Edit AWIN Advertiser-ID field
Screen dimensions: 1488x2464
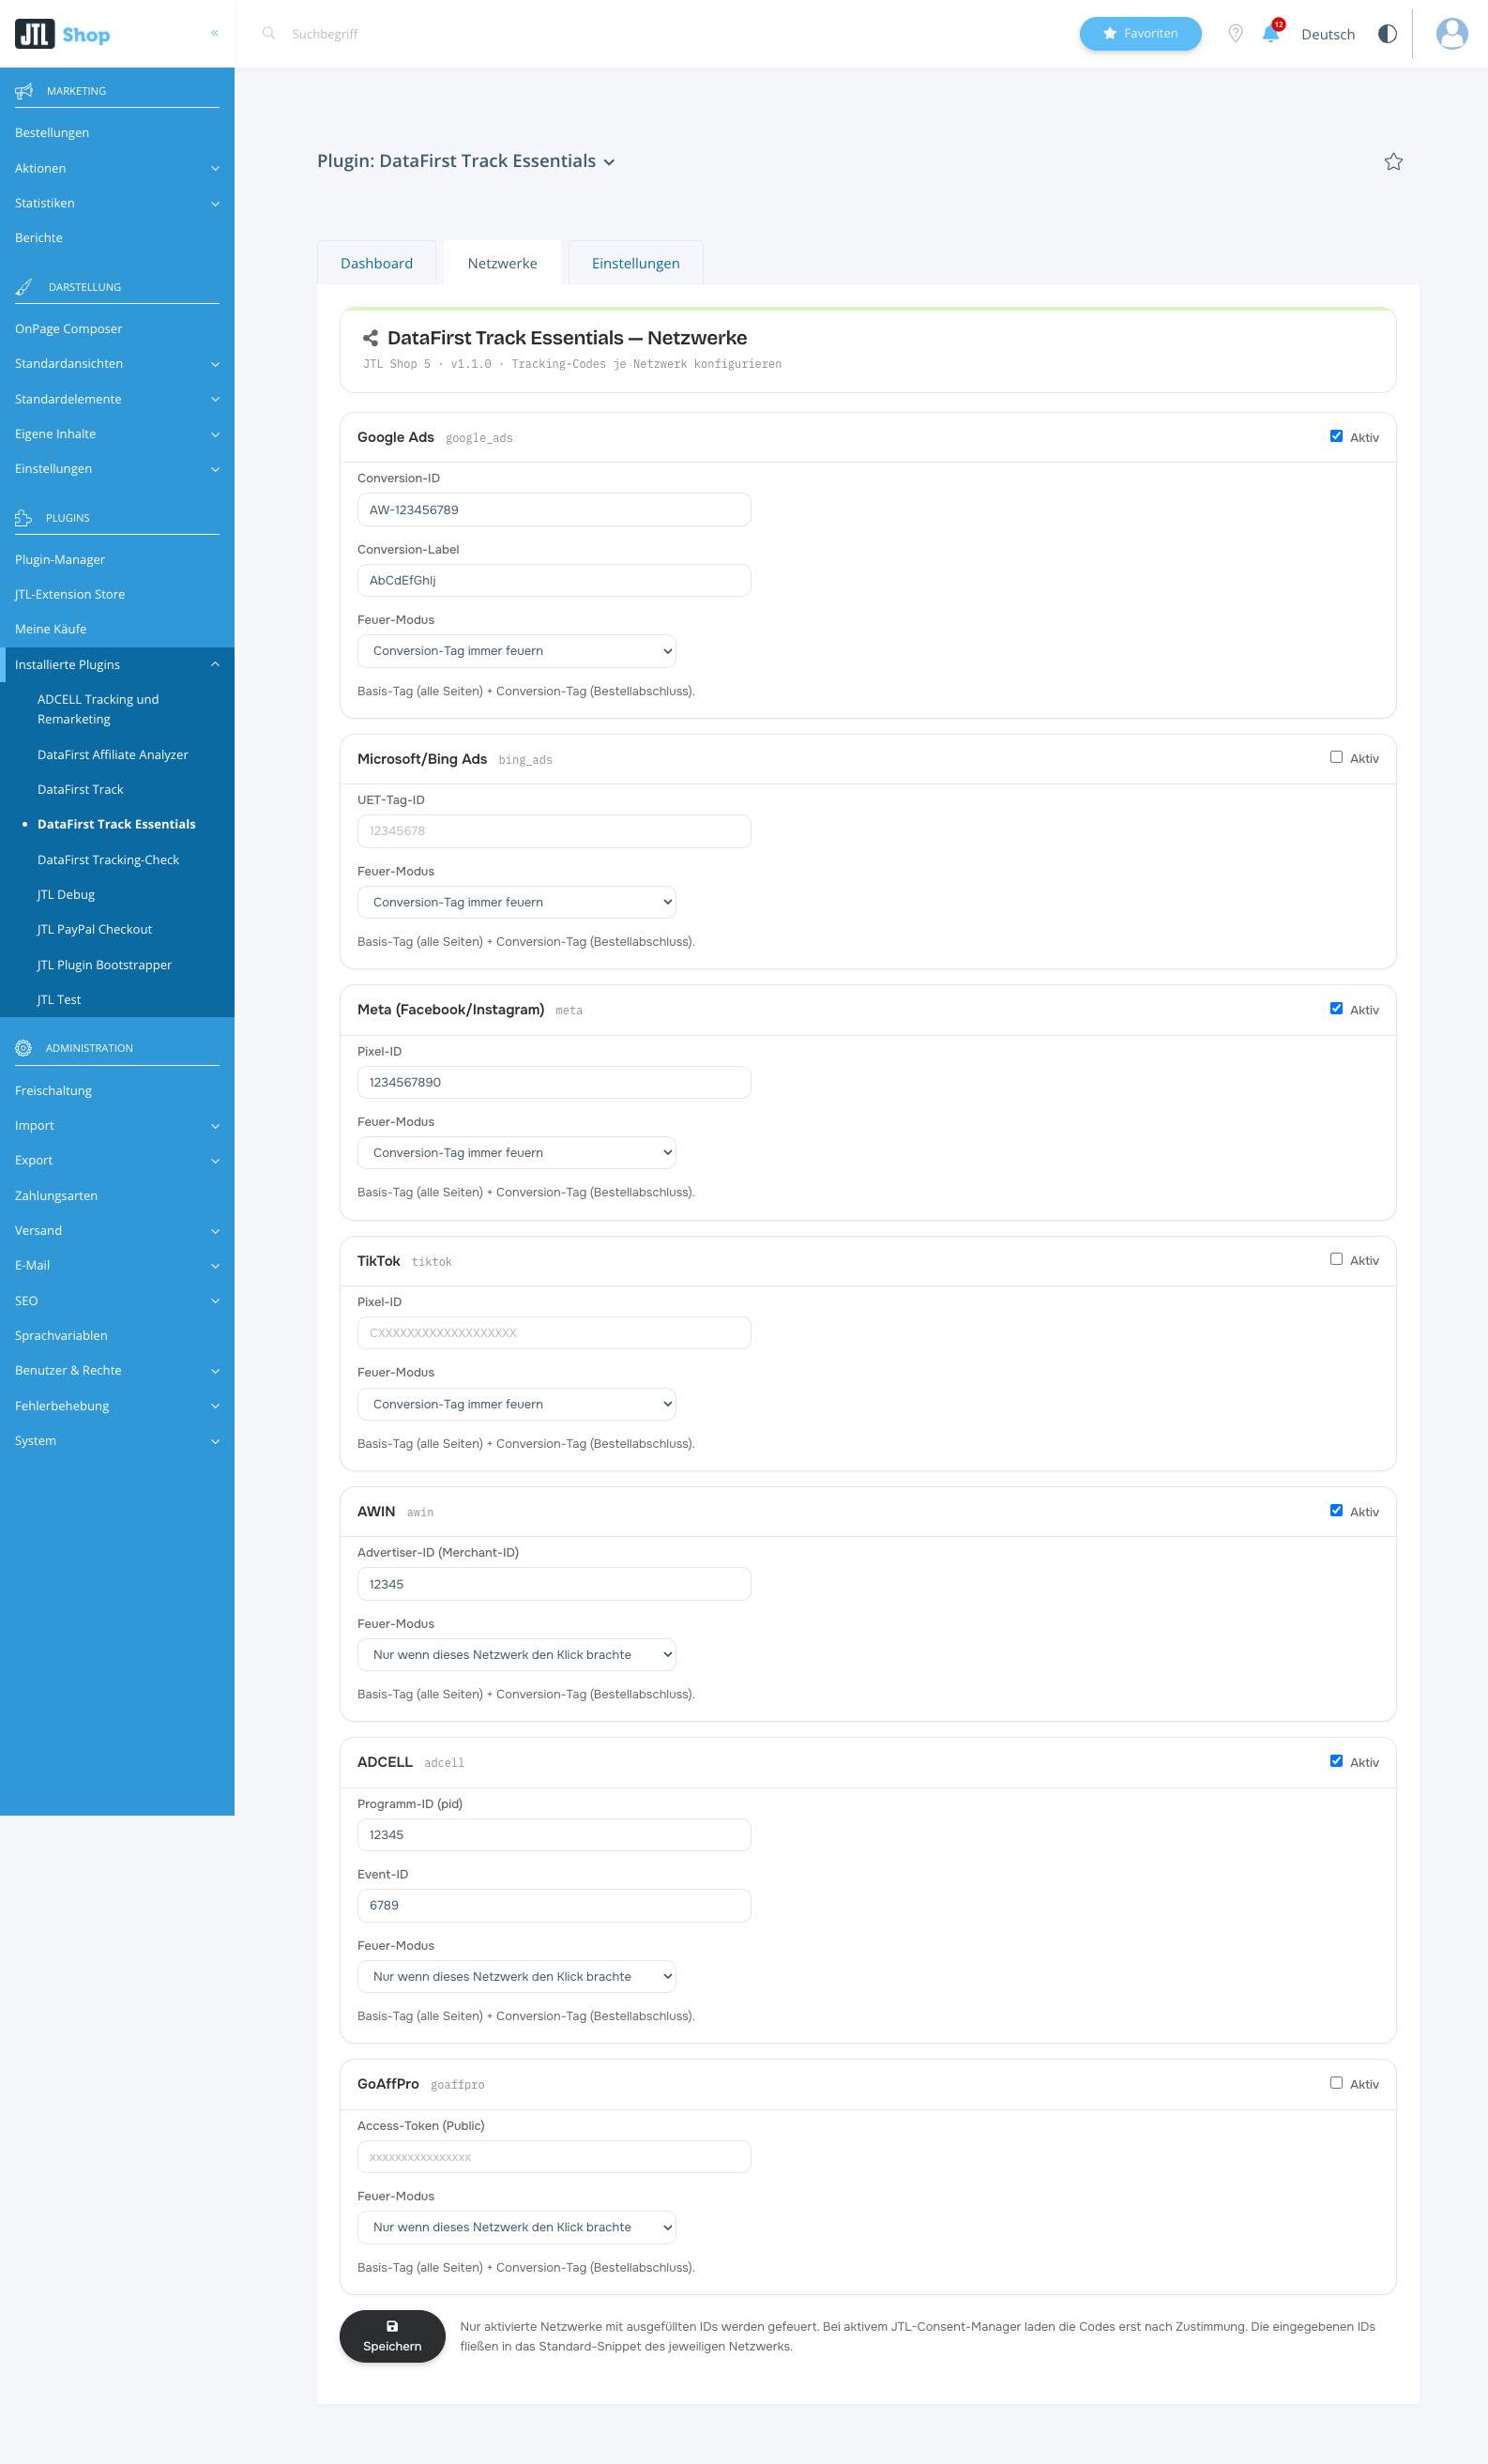click(x=554, y=1584)
